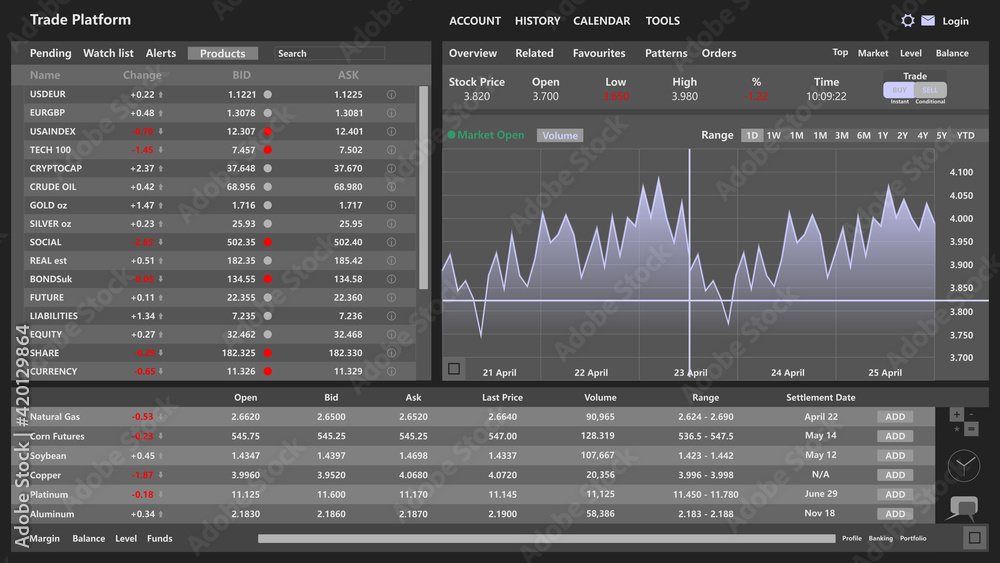Set chart range to YTD
The height and width of the screenshot is (563, 1000).
[966, 135]
